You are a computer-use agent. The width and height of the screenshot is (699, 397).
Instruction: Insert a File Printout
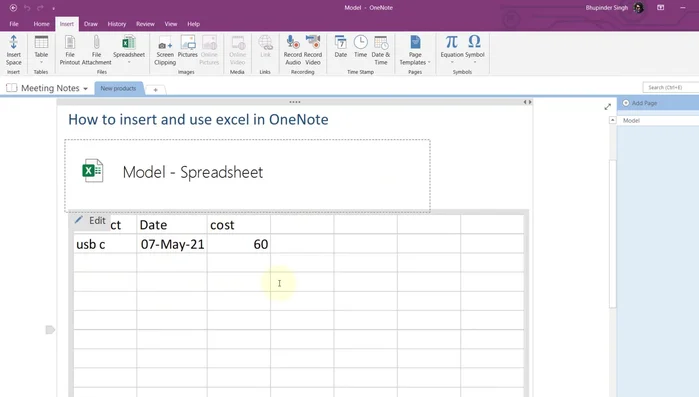[x=70, y=50]
